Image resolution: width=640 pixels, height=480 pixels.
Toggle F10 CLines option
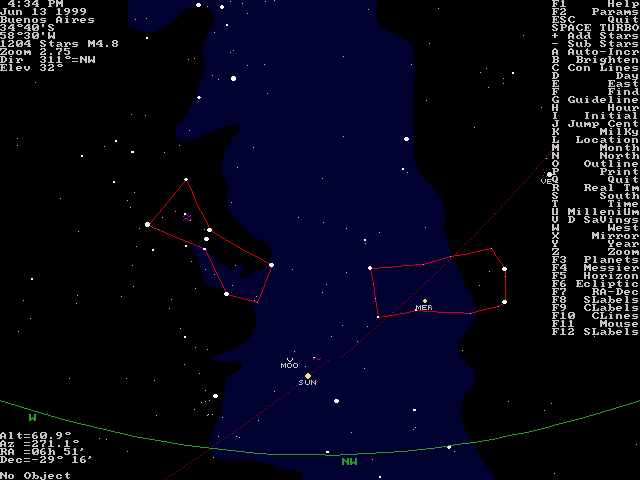(x=596, y=316)
